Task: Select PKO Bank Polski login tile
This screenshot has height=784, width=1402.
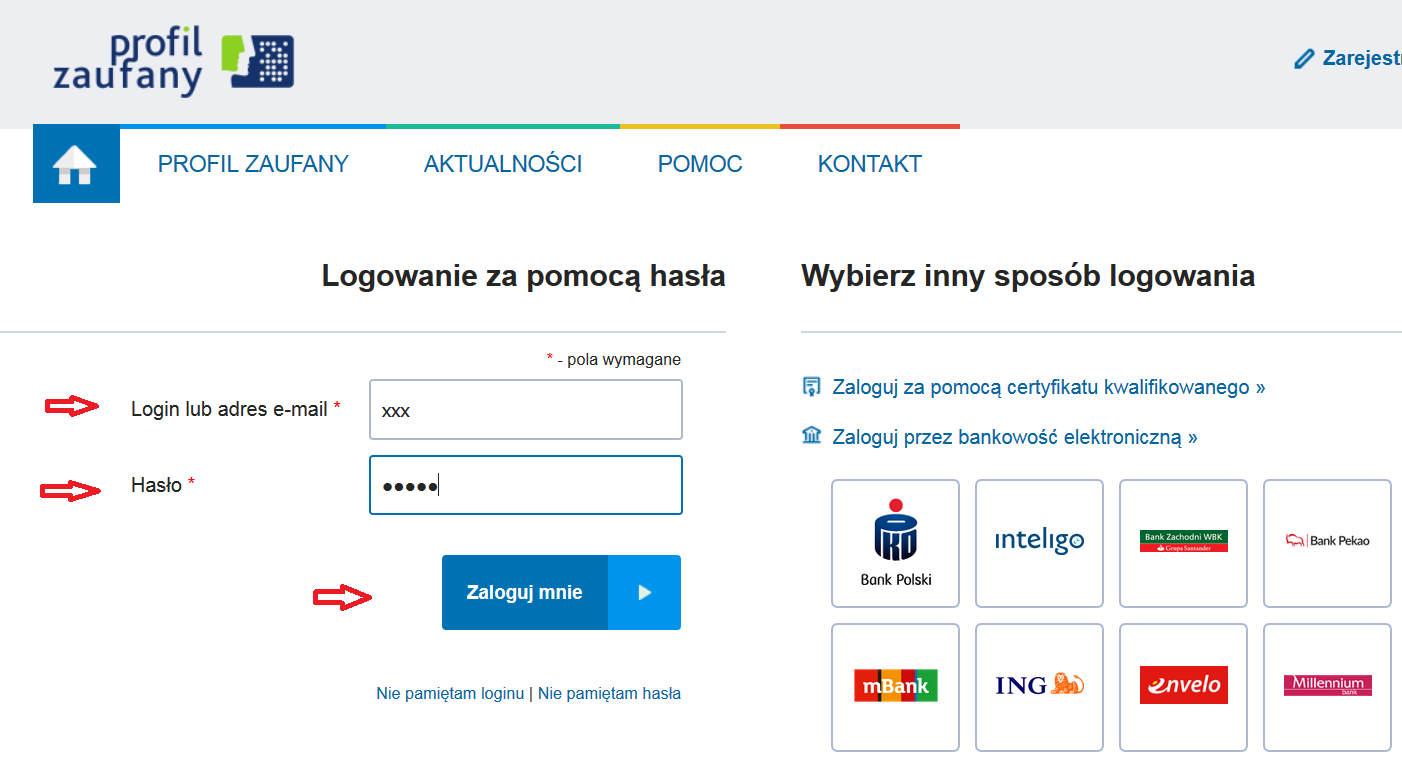Action: (895, 543)
